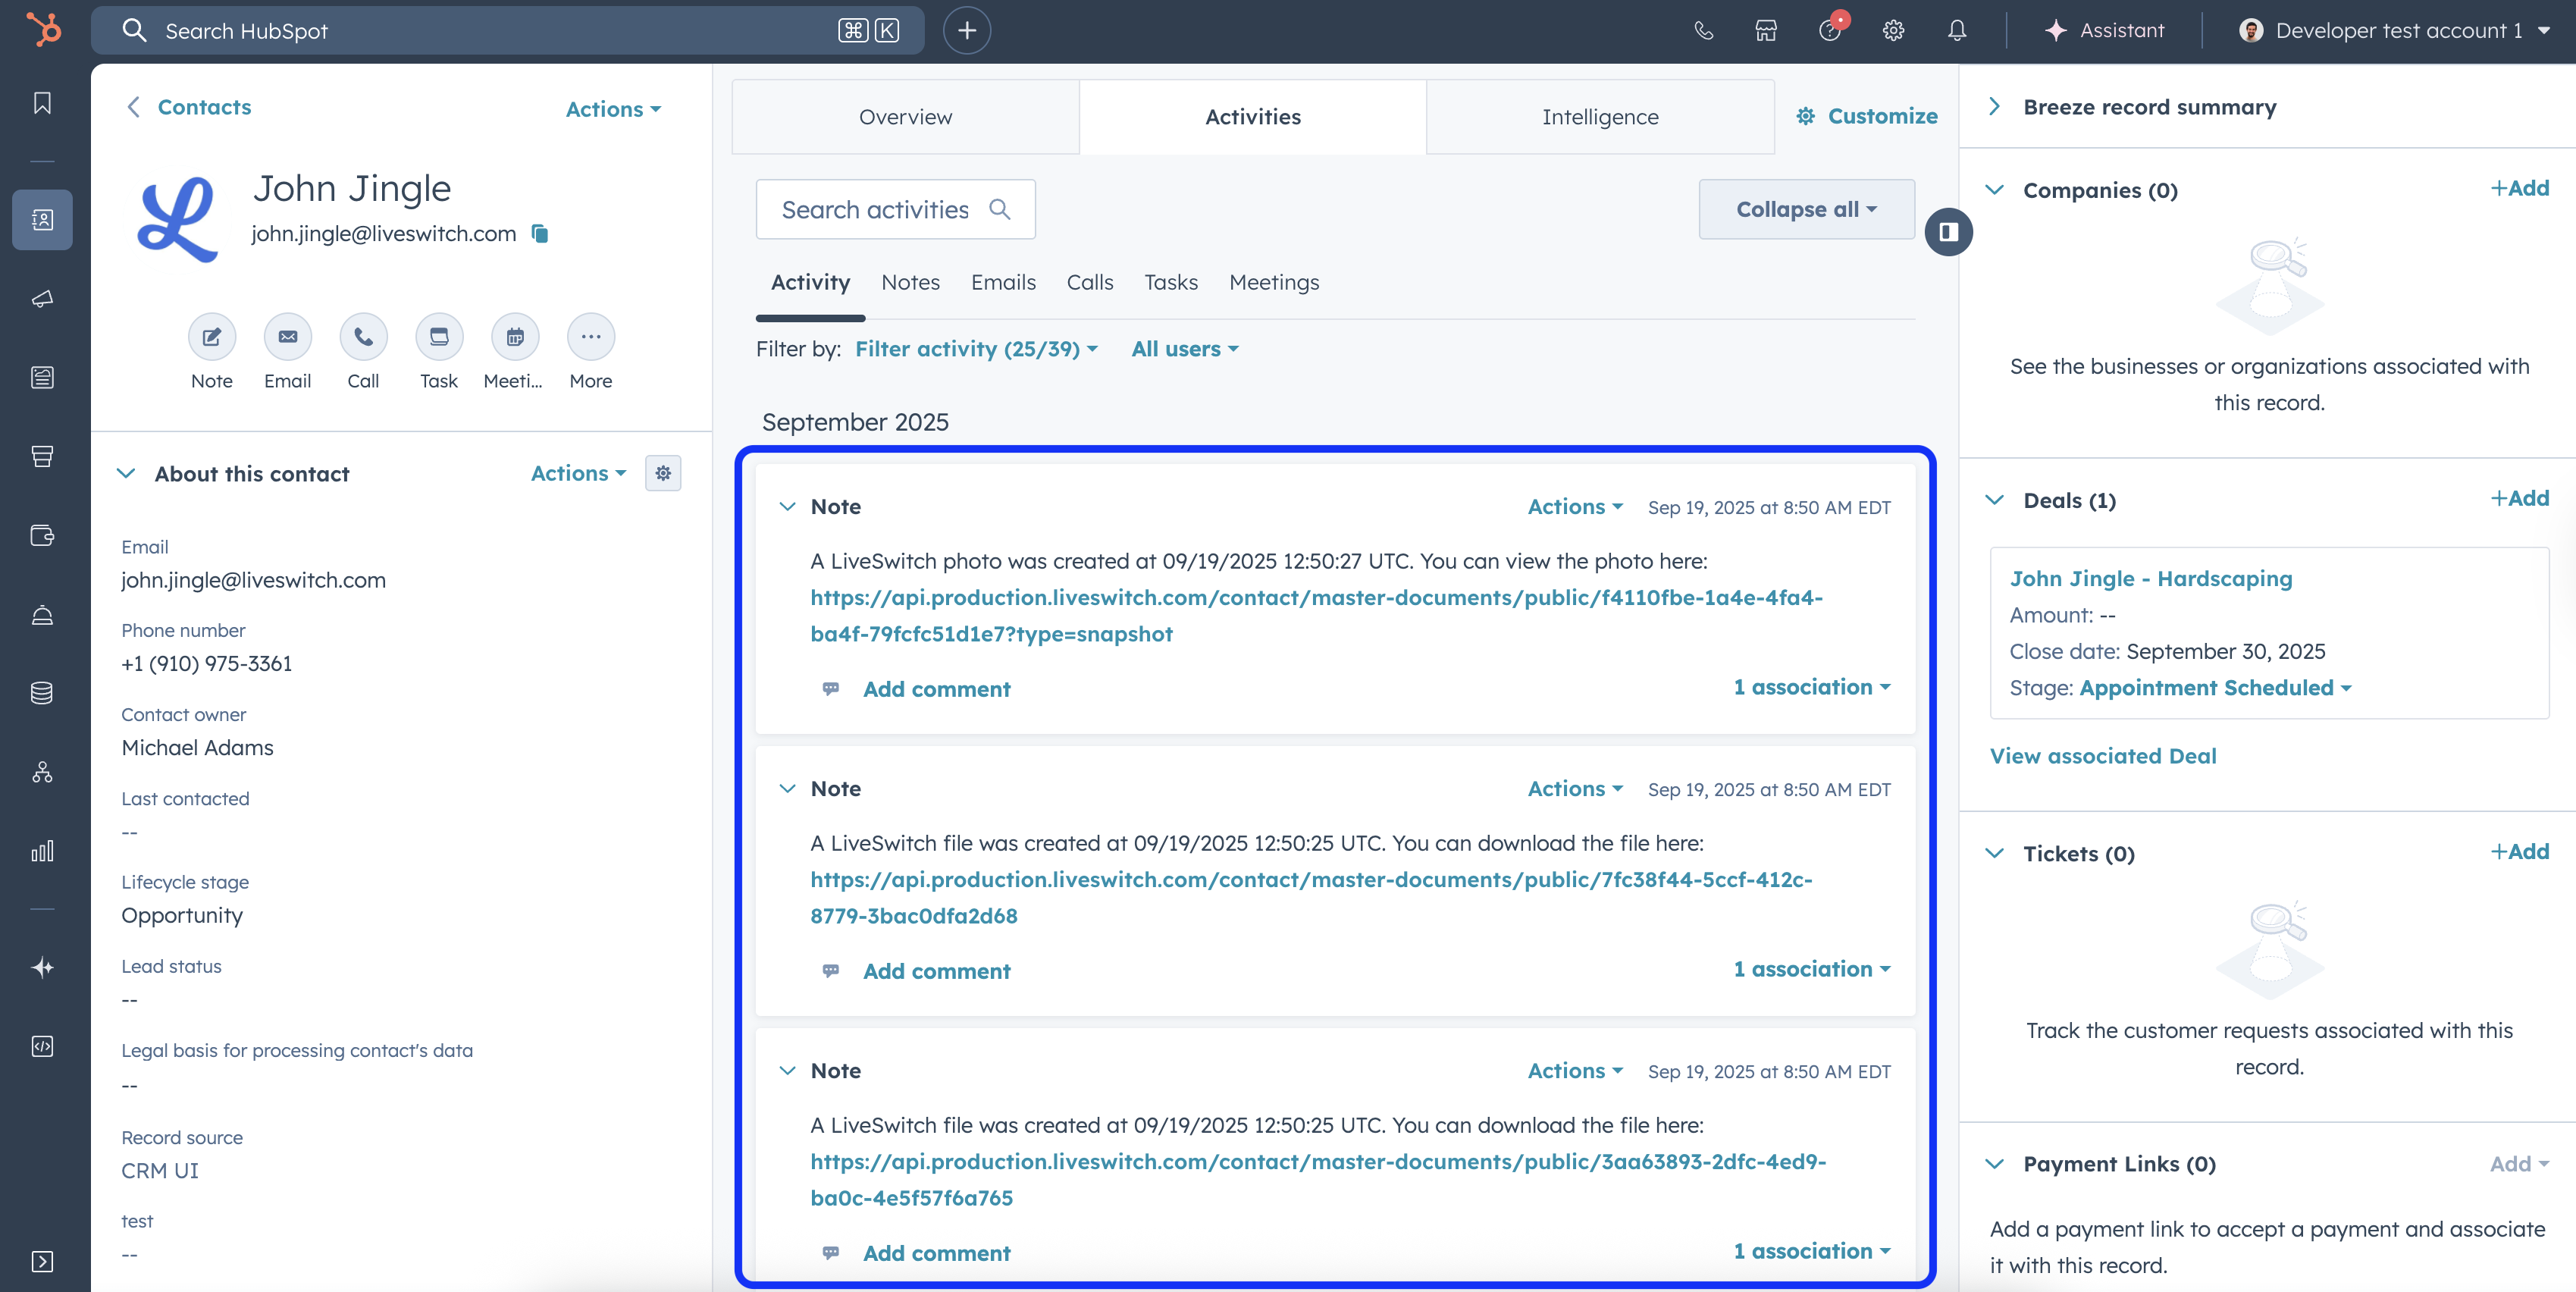
Task: Click the Call phone icon button
Action: pyautogui.click(x=363, y=337)
